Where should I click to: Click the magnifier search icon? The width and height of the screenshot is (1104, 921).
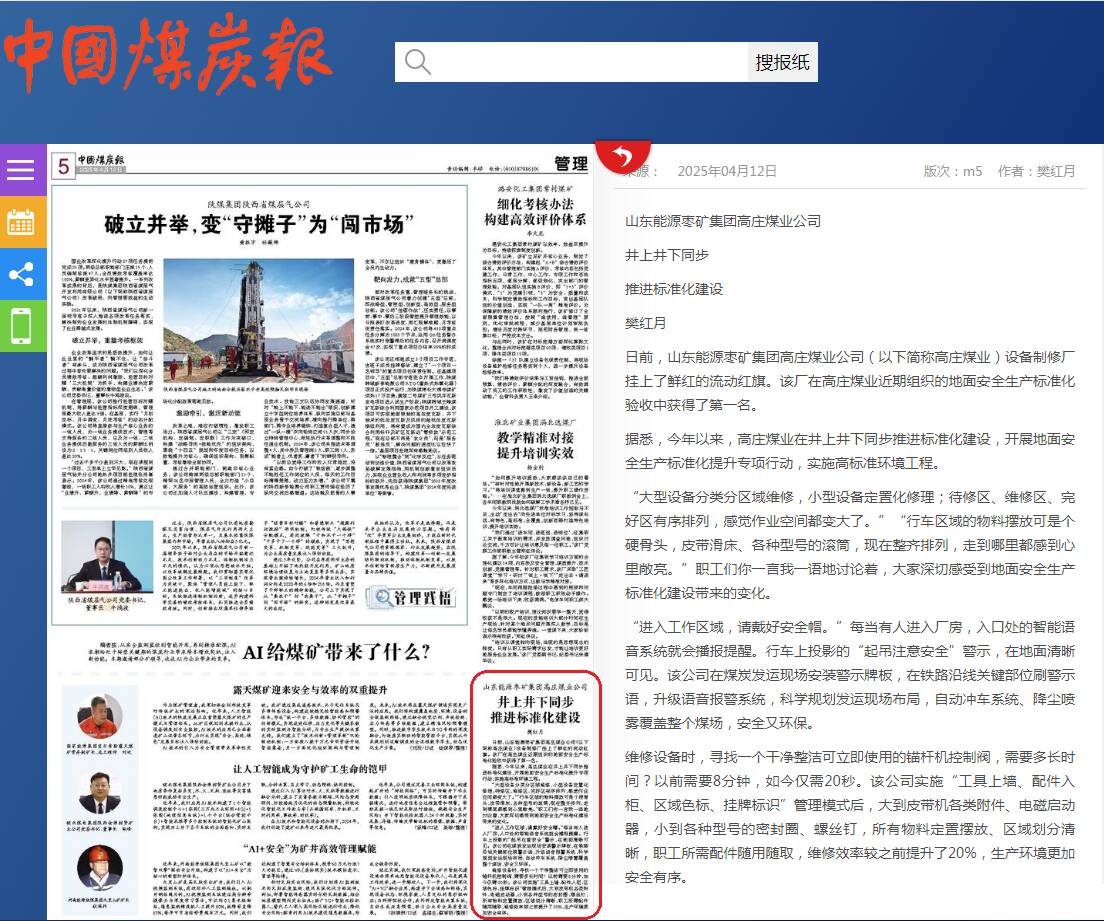pos(418,62)
